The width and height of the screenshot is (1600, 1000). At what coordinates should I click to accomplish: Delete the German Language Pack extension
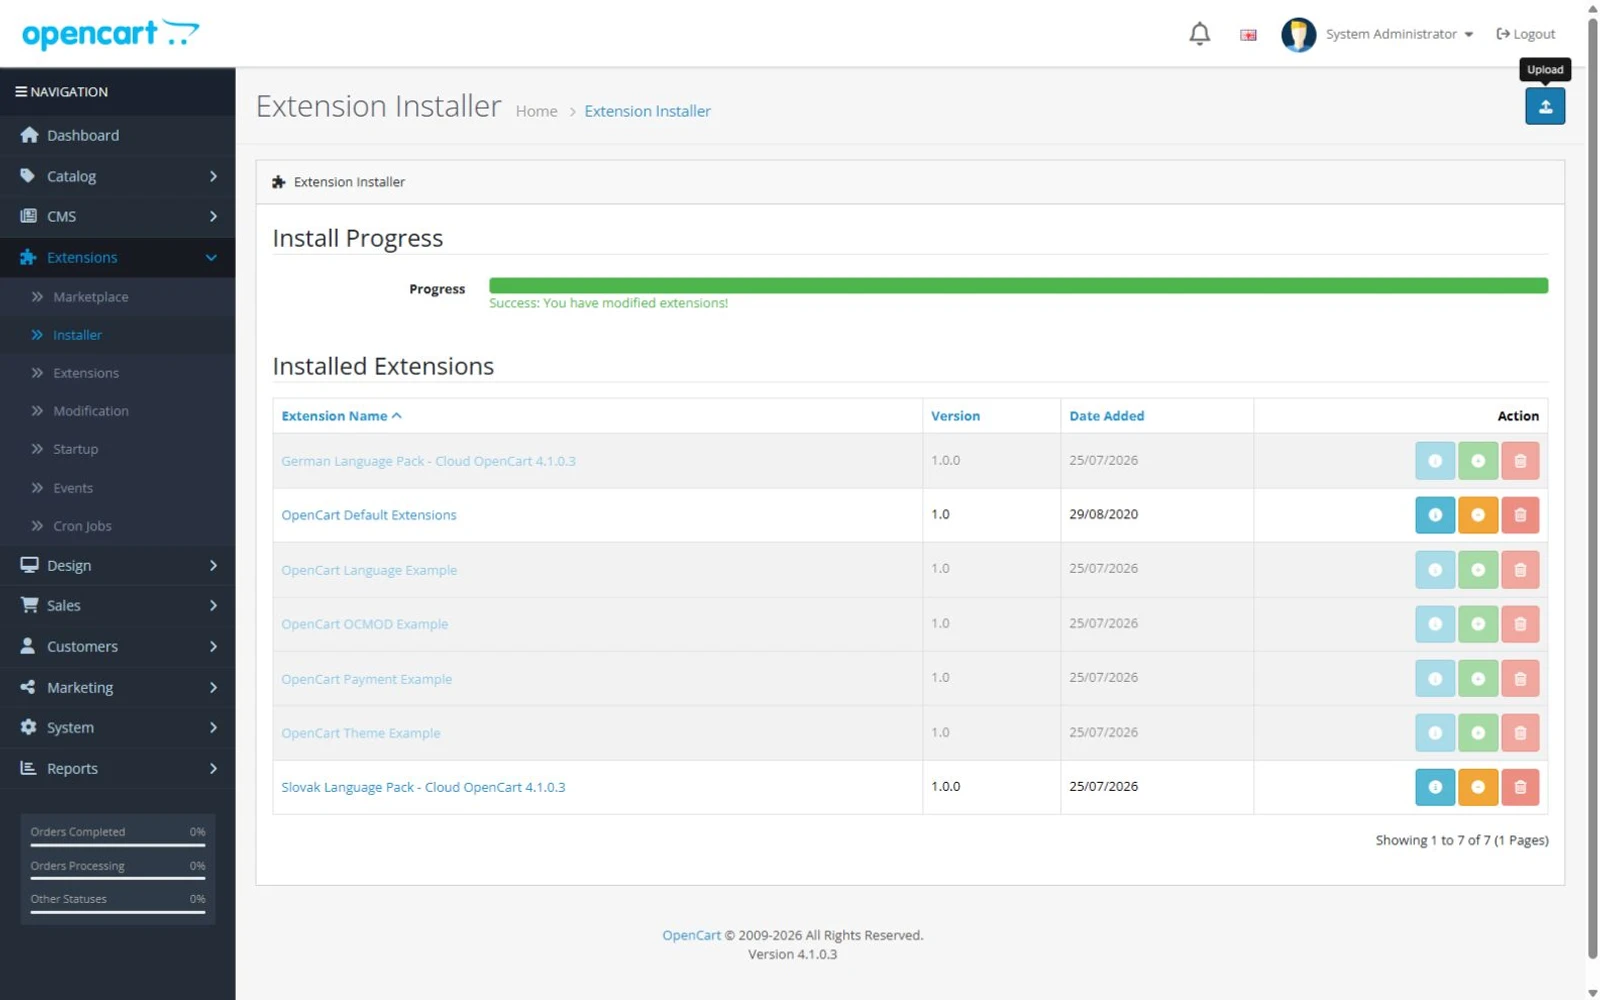(x=1520, y=461)
